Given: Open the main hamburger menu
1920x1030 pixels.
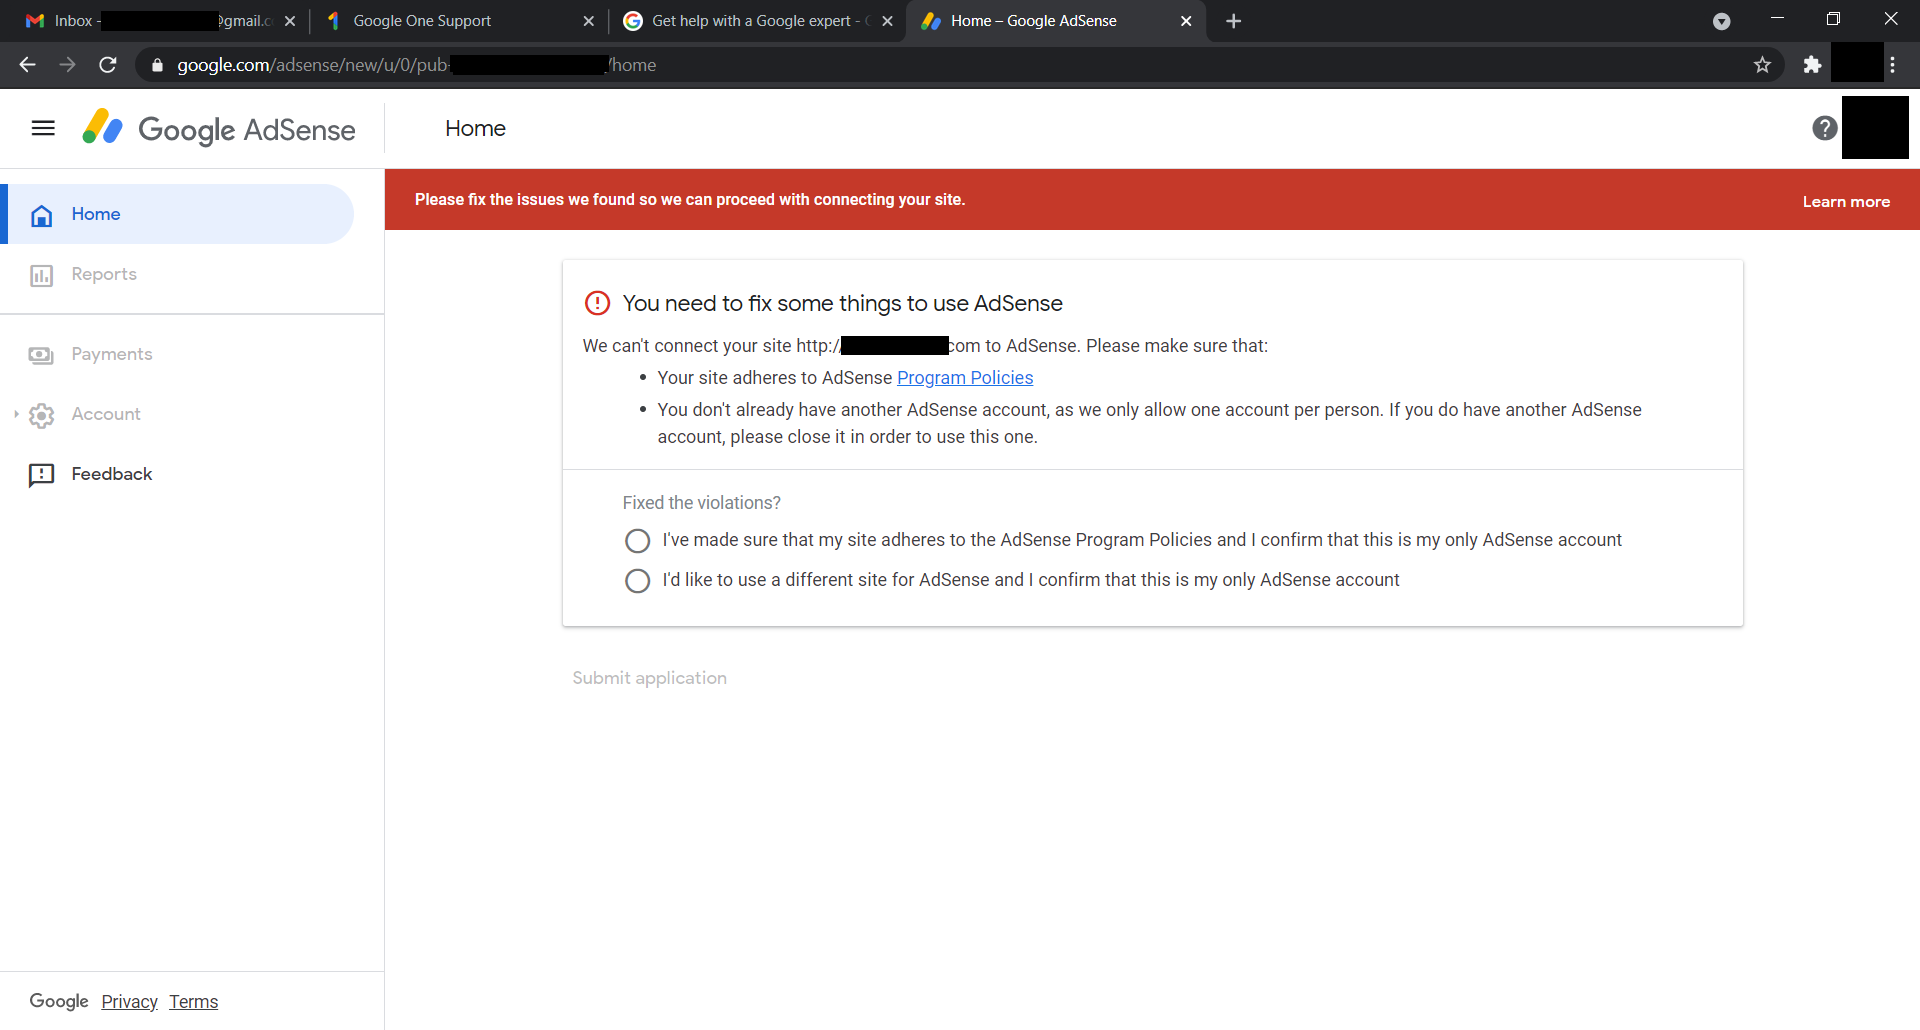Looking at the screenshot, I should [43, 128].
